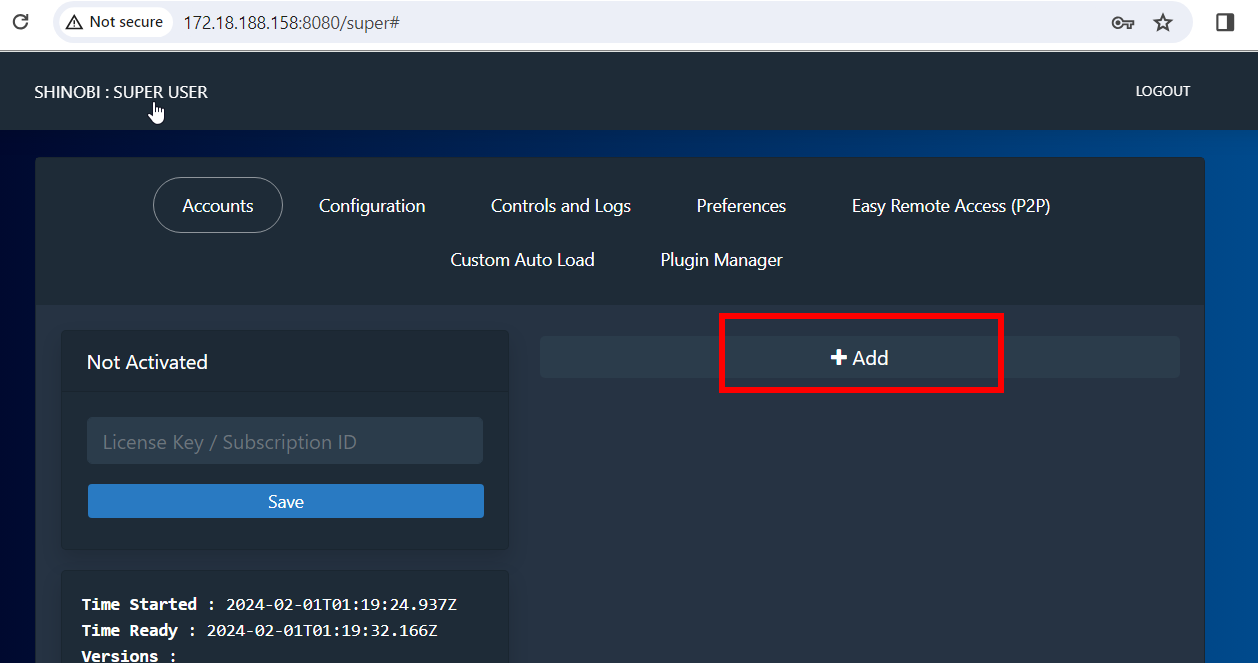Focus the License Key / Subscription ID field
1258x663 pixels.
point(285,442)
